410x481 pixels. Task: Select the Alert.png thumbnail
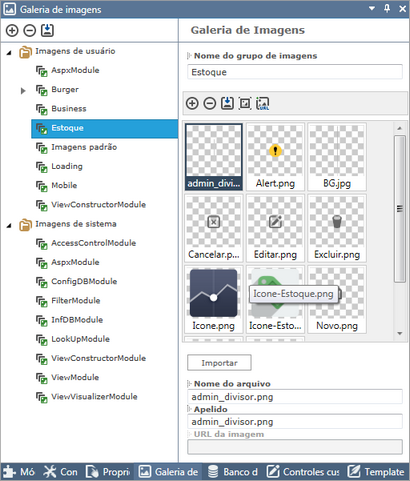pos(275,157)
